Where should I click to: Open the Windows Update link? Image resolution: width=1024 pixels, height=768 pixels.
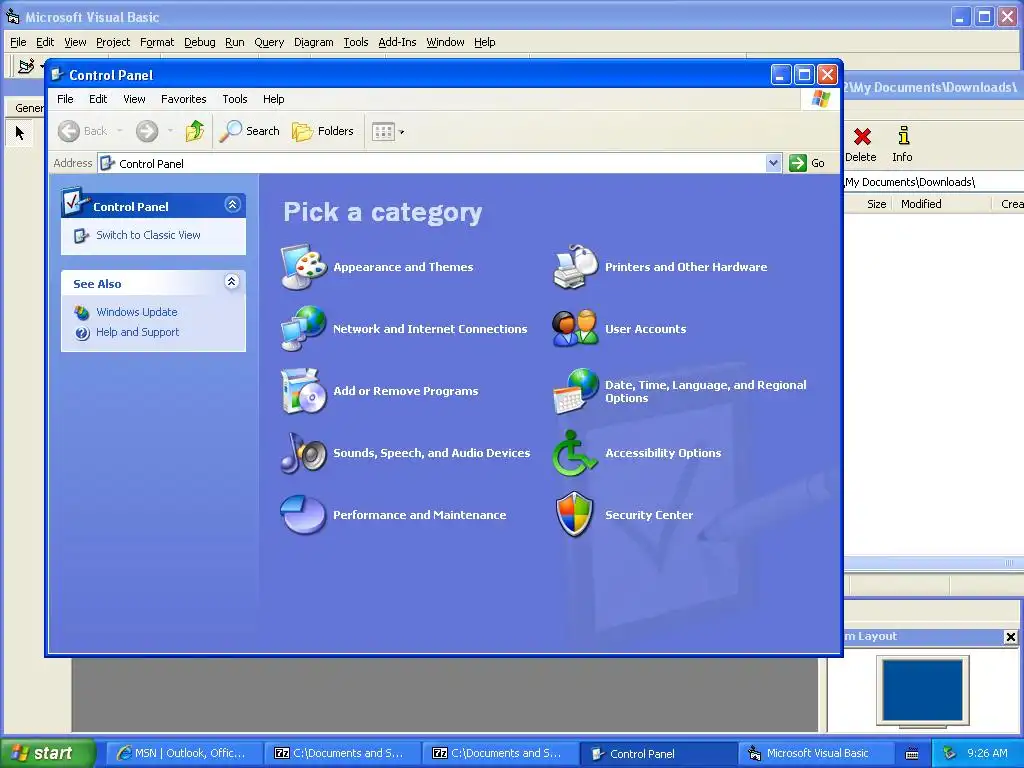(136, 312)
